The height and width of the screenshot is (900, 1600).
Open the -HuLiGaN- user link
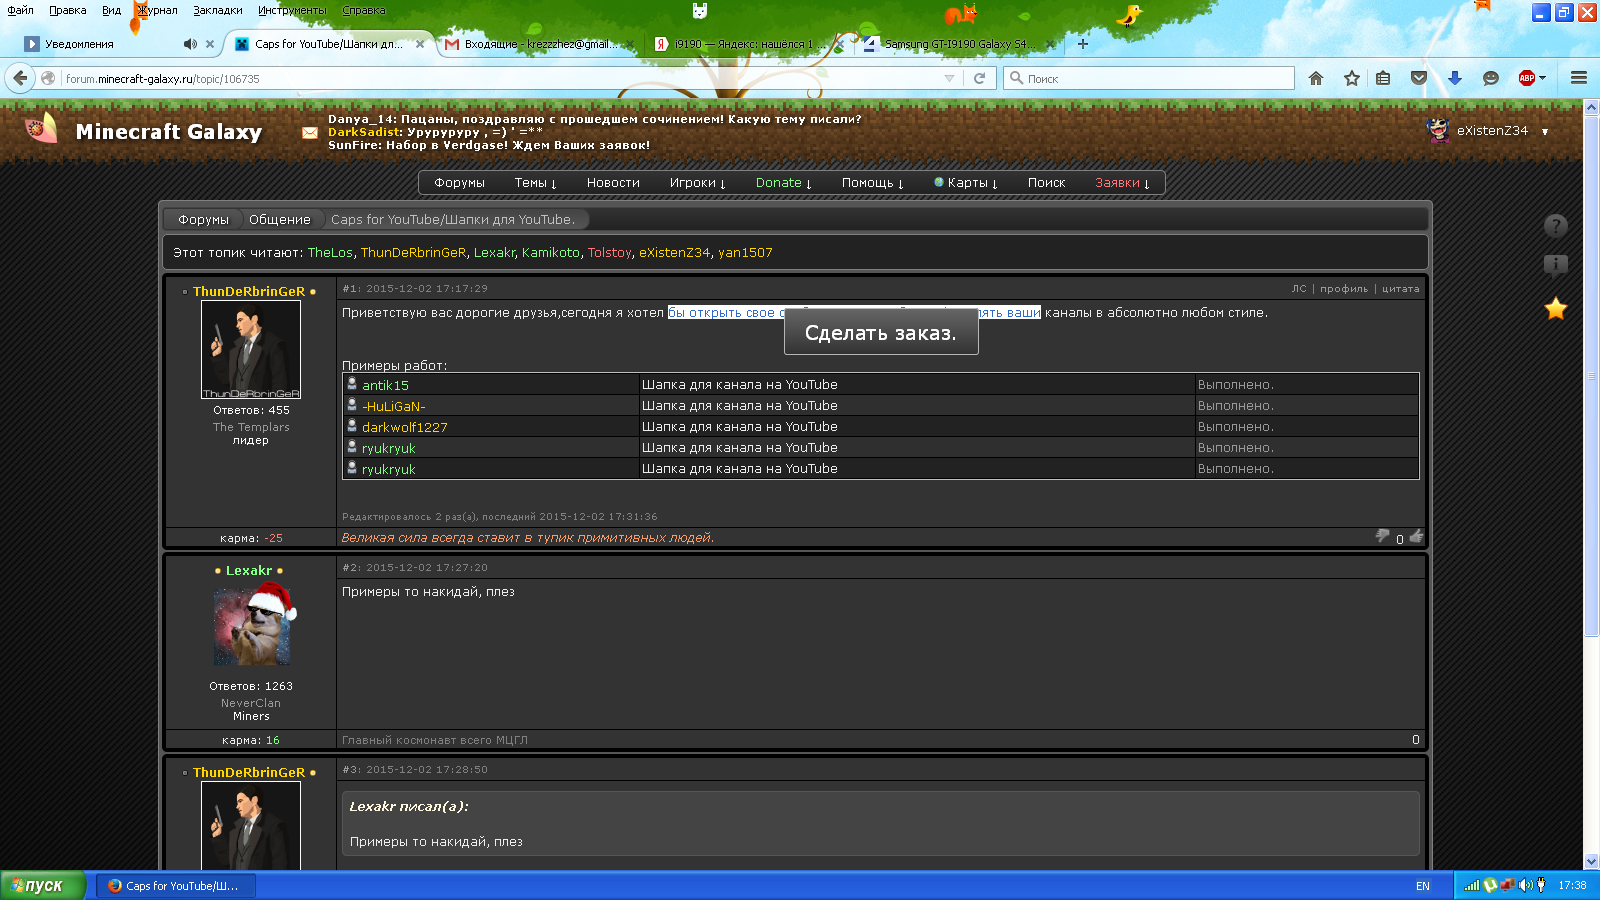394,407
